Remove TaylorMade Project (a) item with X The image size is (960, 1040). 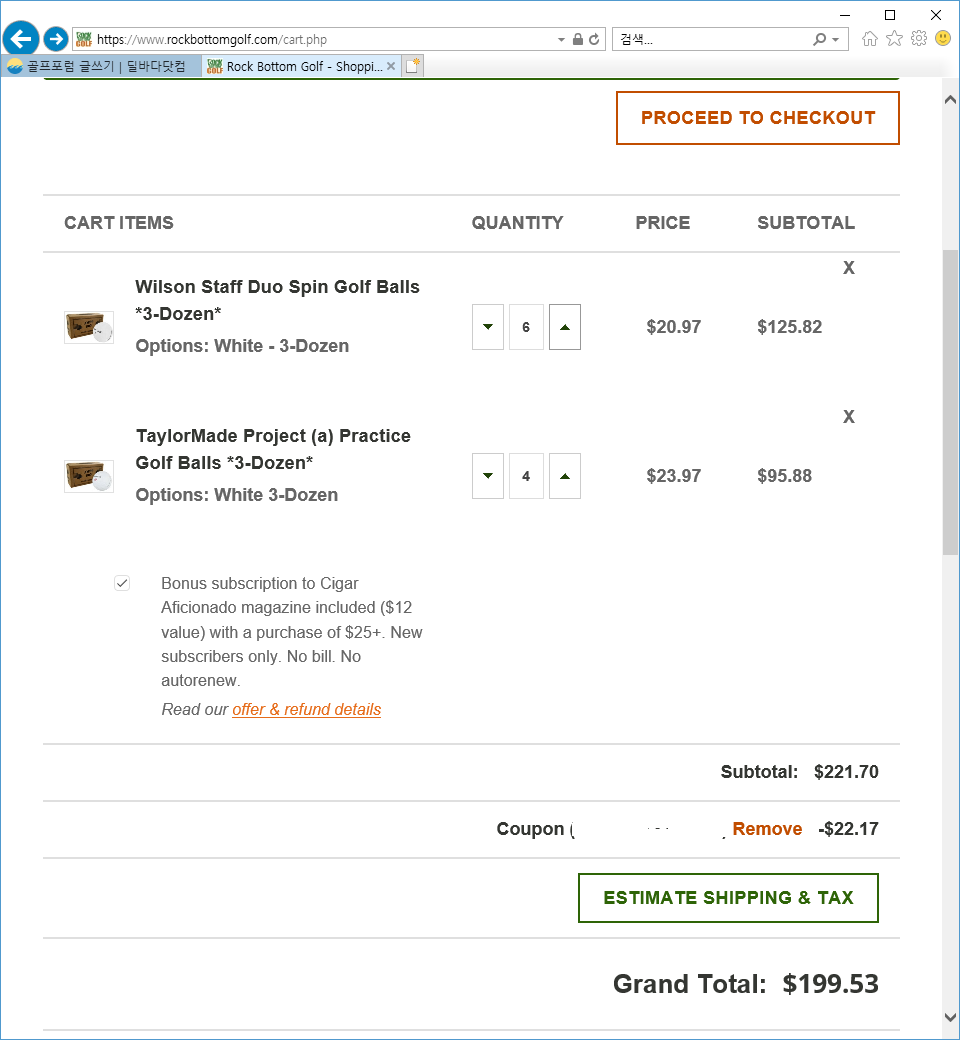[849, 417]
